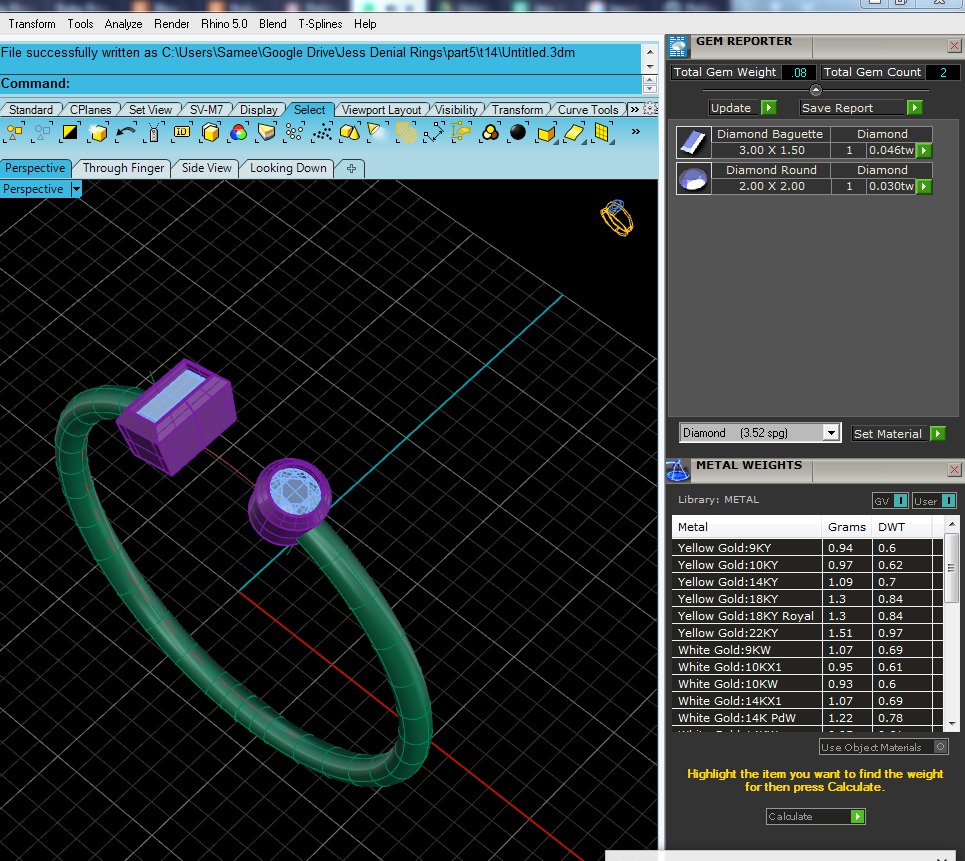
Task: Toggle Use Object Materials option
Action: coord(940,747)
